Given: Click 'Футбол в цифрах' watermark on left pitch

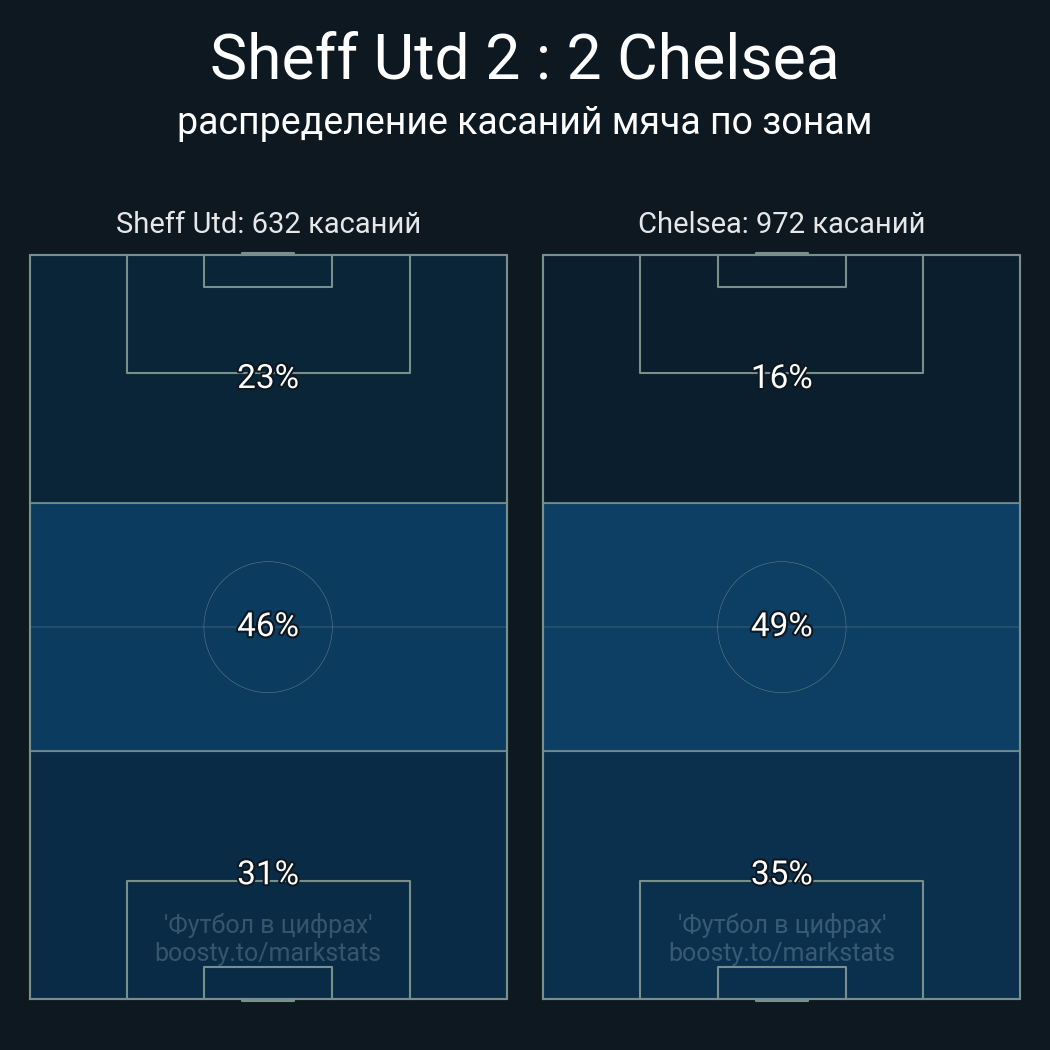Looking at the screenshot, I should [268, 924].
